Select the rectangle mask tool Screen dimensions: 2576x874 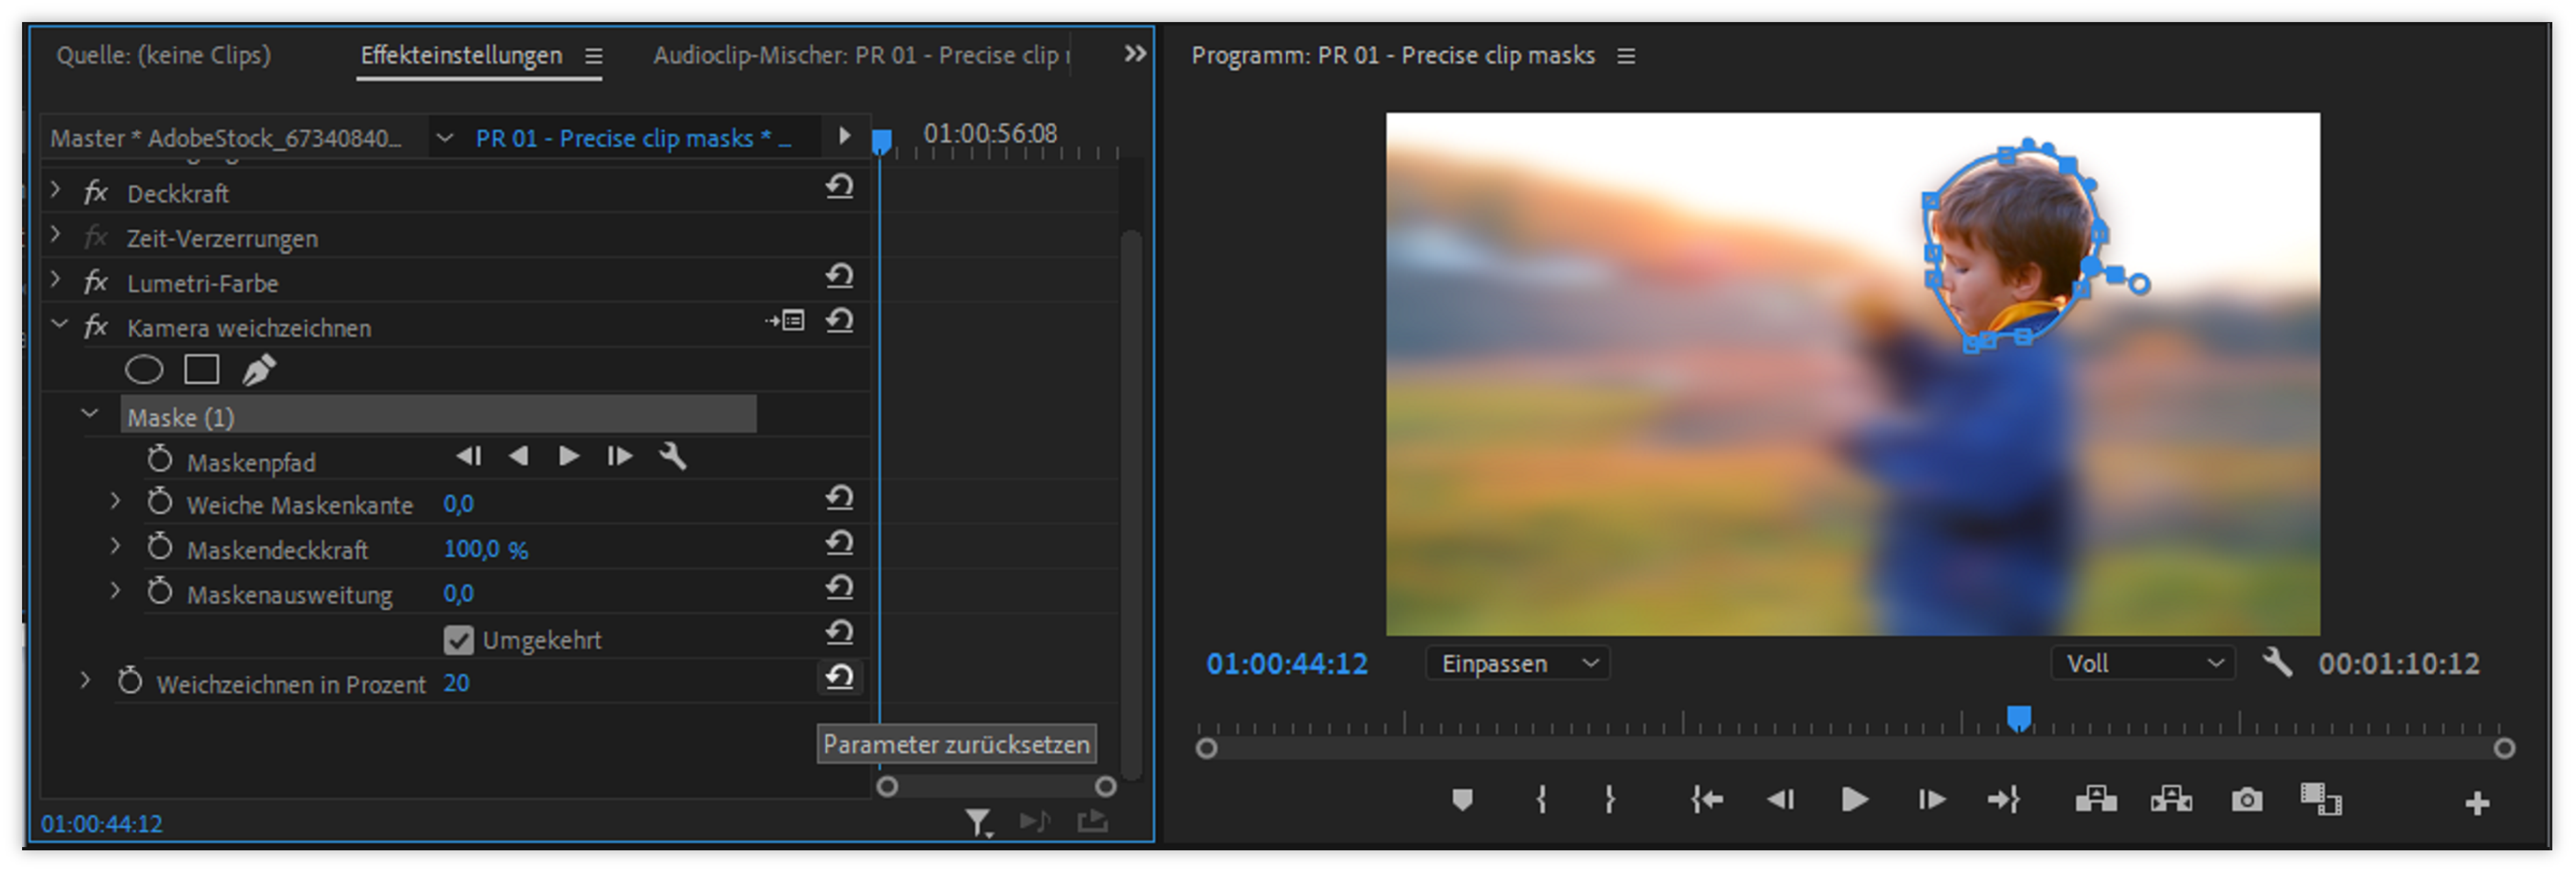(201, 370)
